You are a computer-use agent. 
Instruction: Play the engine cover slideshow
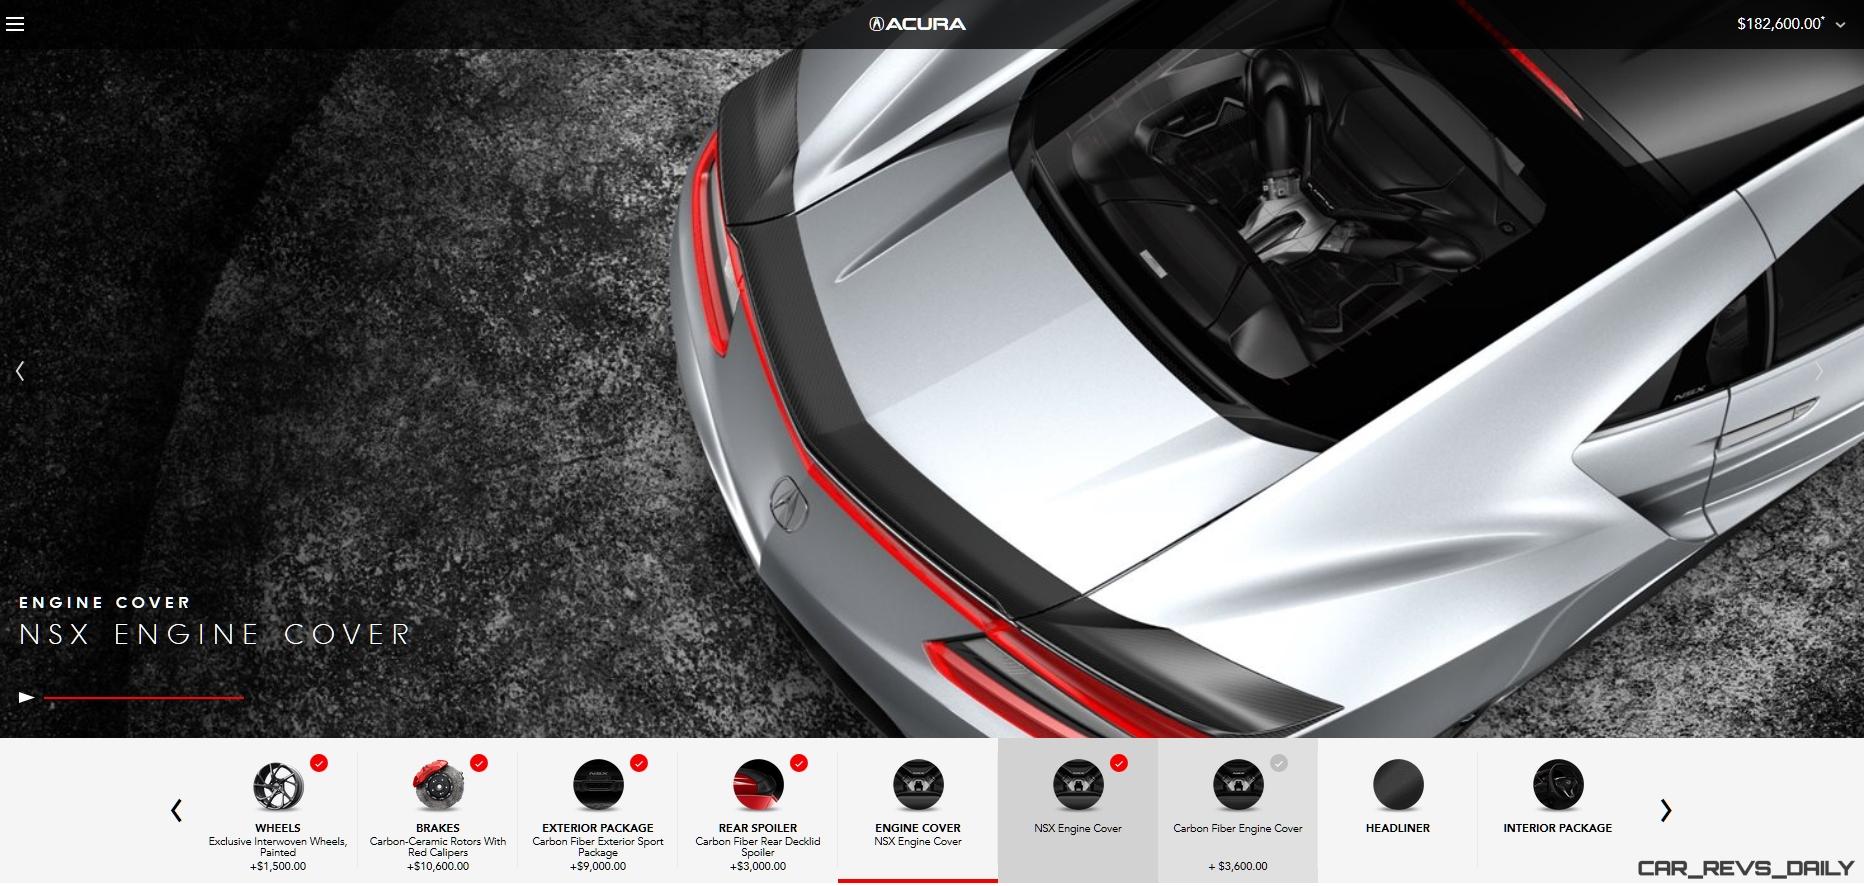(27, 697)
